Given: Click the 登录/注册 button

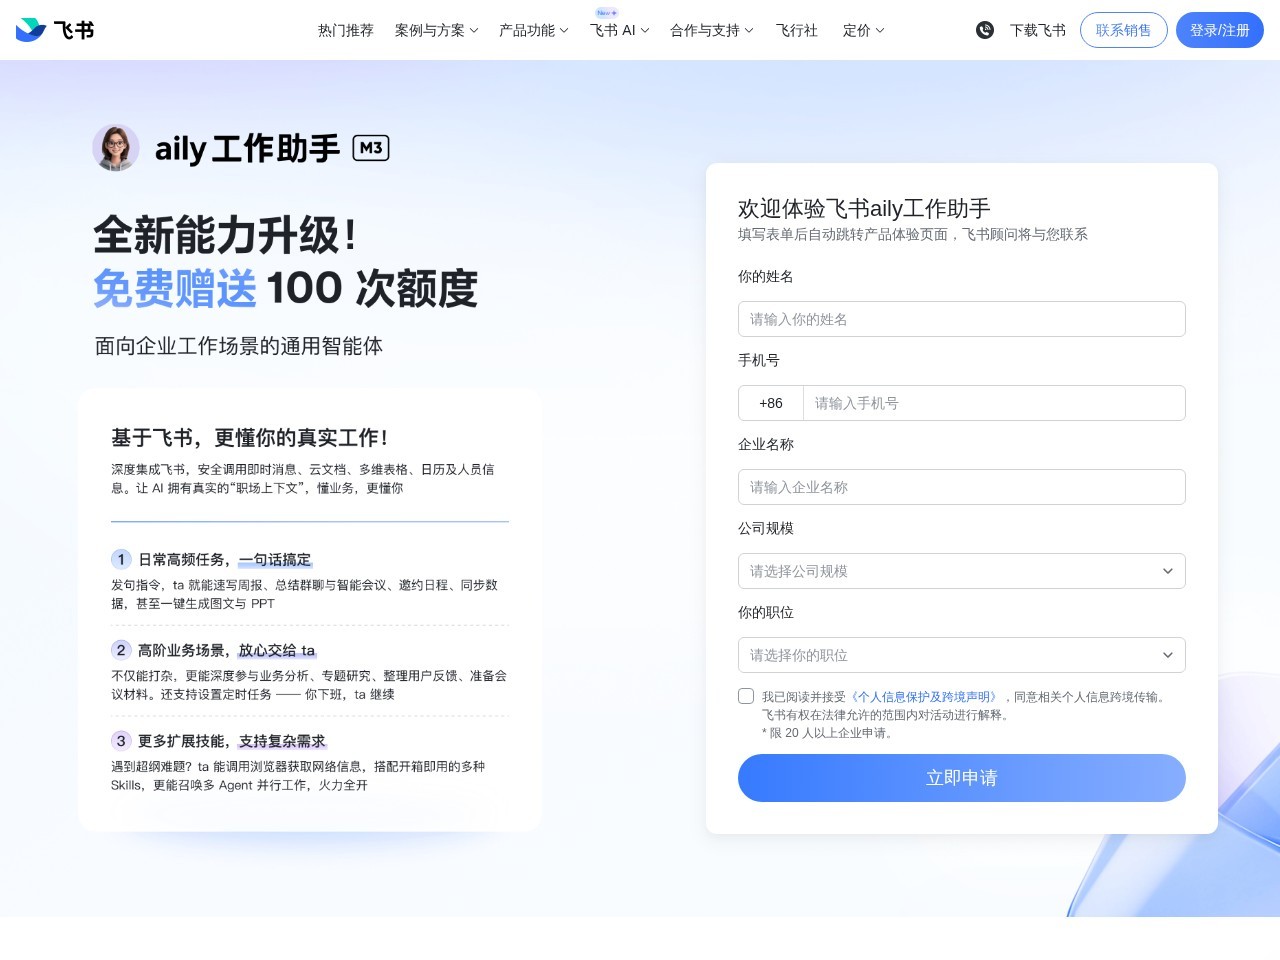Looking at the screenshot, I should pyautogui.click(x=1220, y=30).
